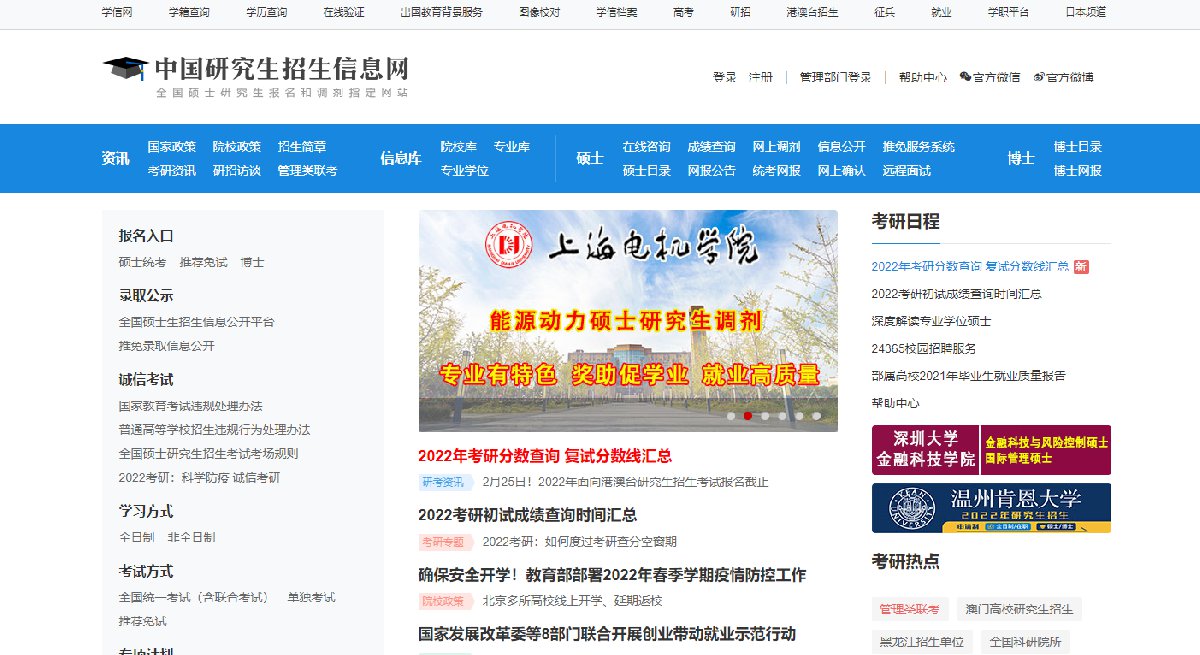This screenshot has height=655, width=1200.
Task: Open 帮助中心 in header
Action: tap(922, 77)
